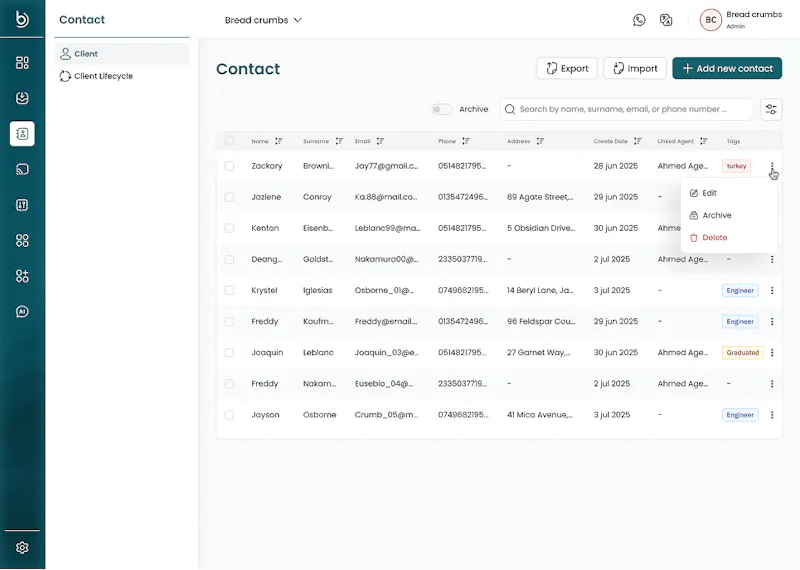Open settings gear at the sidebar bottom
The image size is (800, 570).
click(22, 548)
